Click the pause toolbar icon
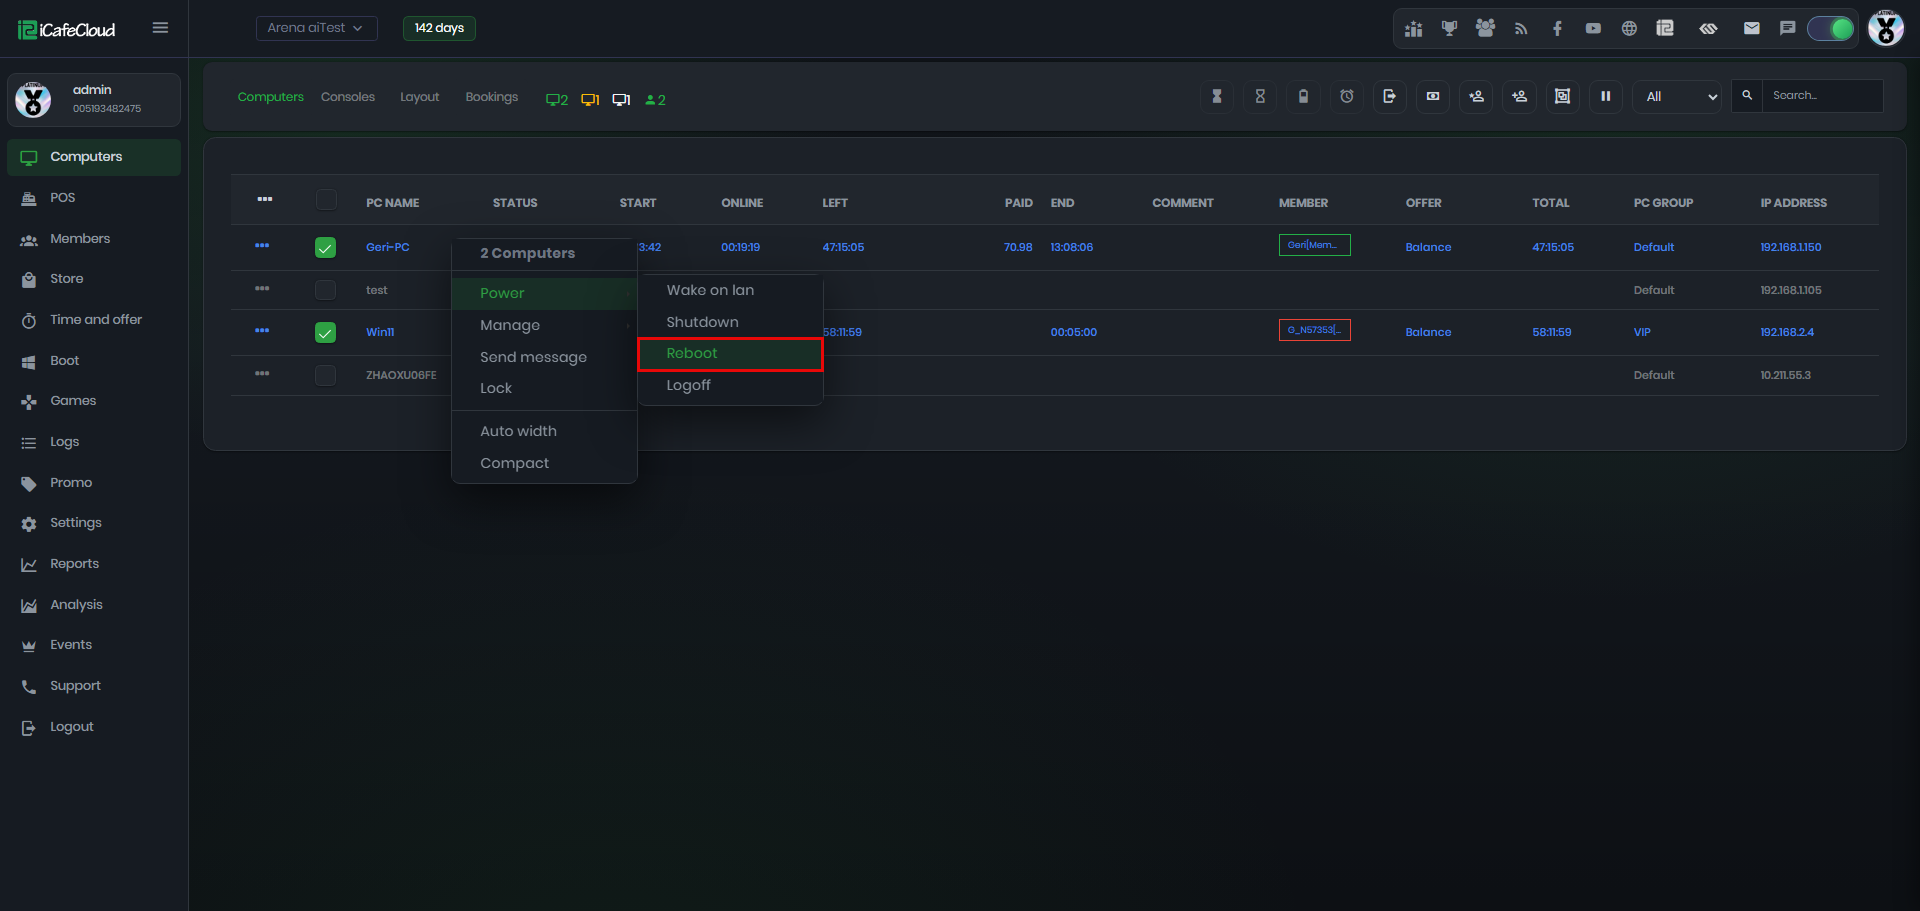 pyautogui.click(x=1606, y=96)
